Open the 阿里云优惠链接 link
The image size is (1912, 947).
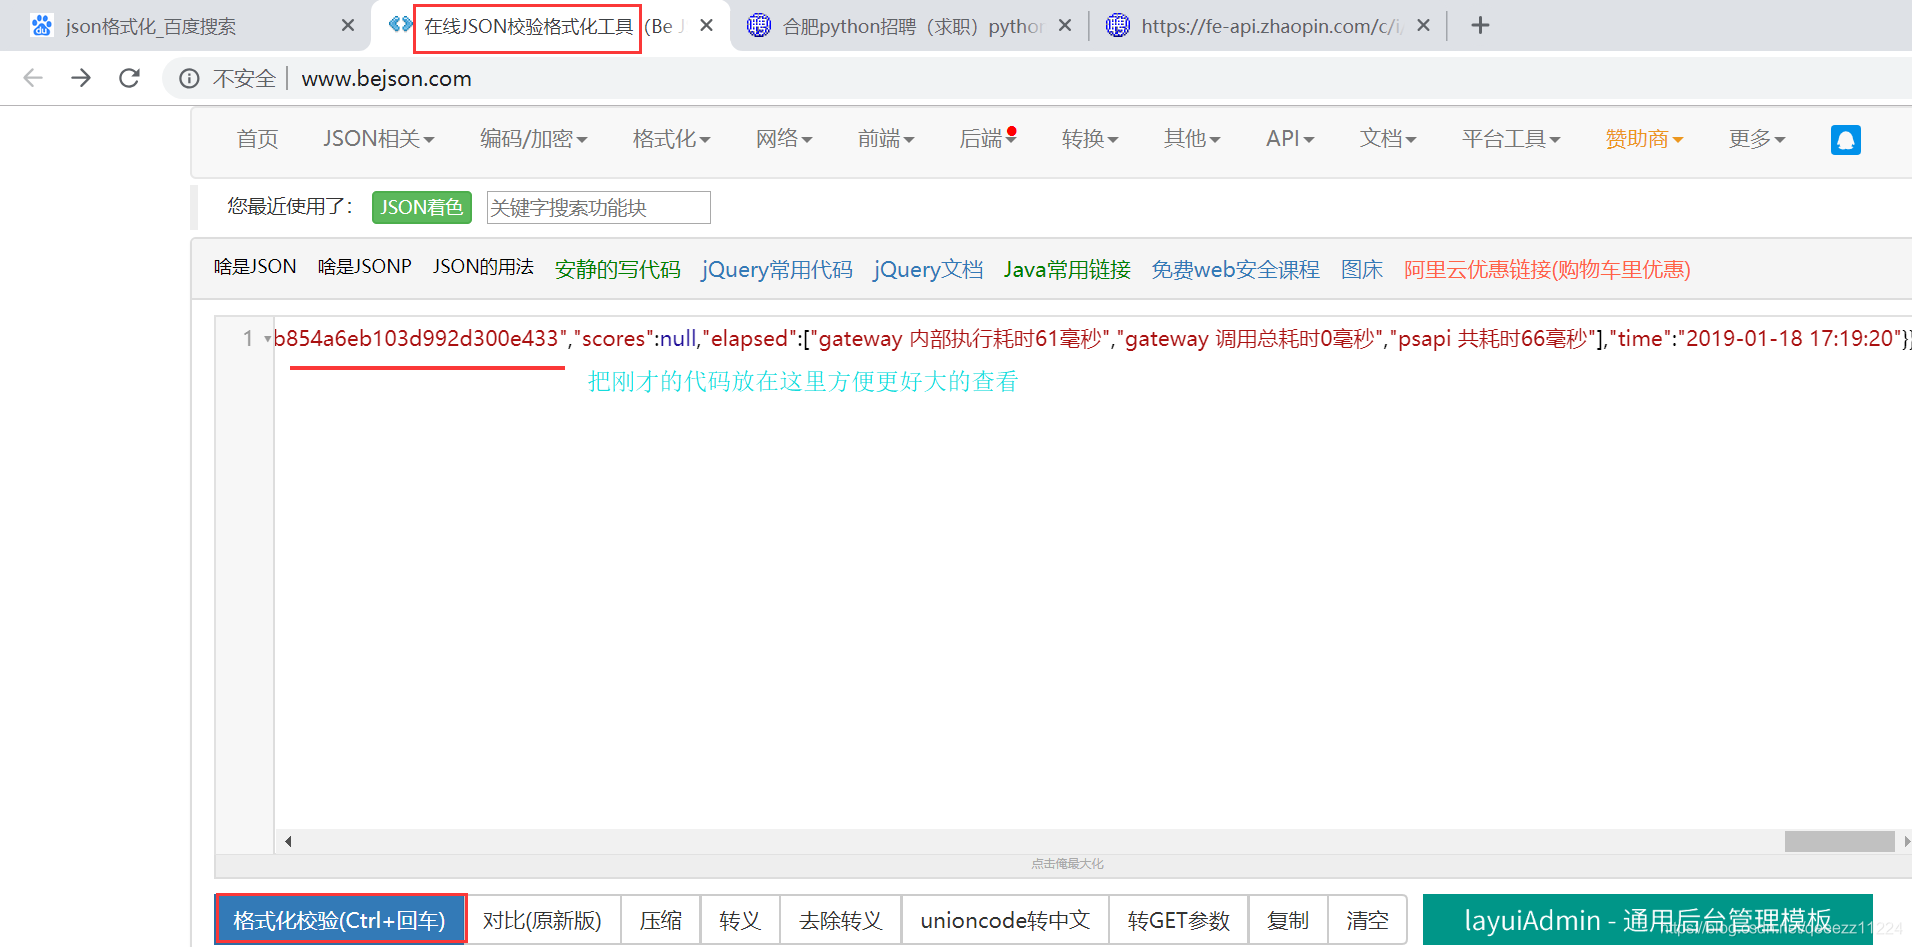1547,270
